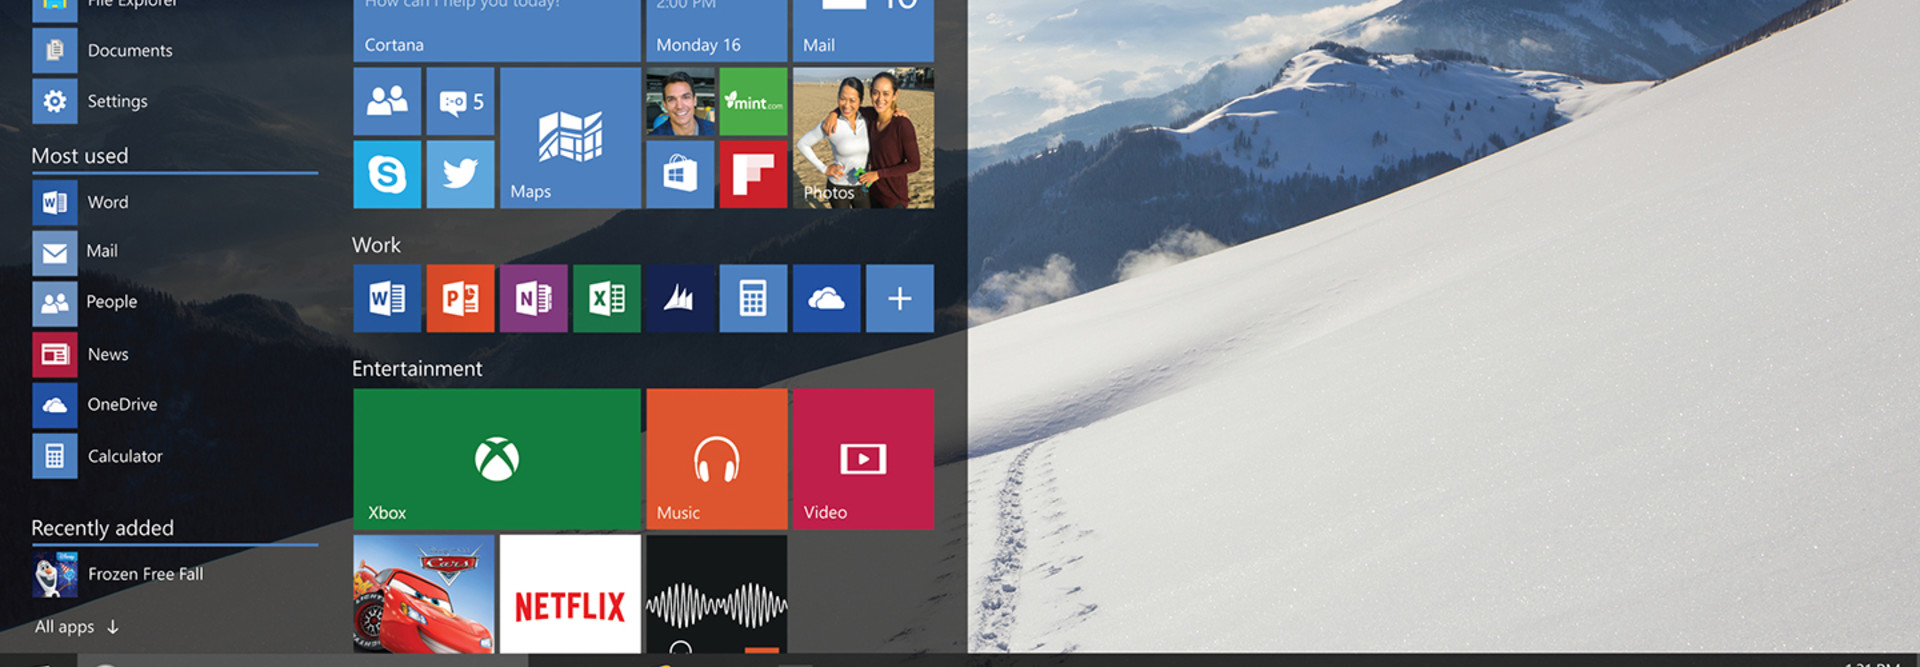Image resolution: width=1920 pixels, height=667 pixels.
Task: Expand the All apps list
Action: (x=76, y=627)
